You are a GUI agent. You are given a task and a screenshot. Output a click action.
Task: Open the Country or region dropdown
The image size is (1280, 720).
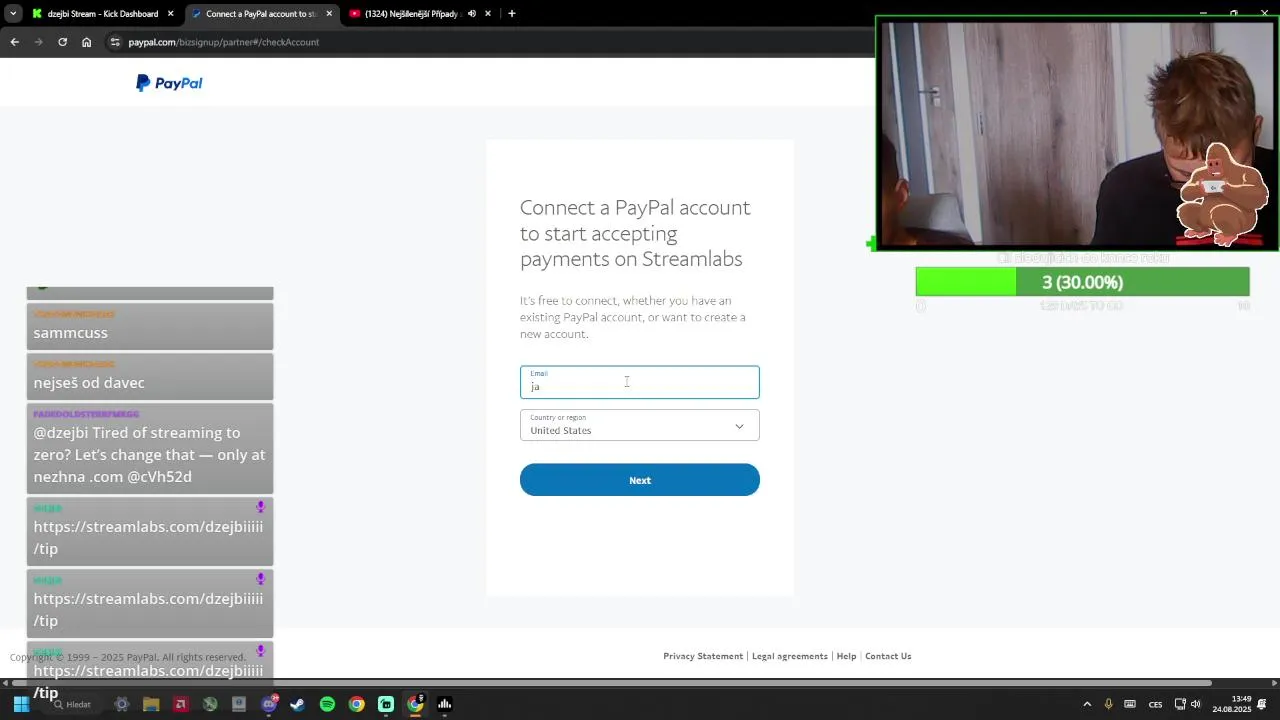tap(640, 425)
